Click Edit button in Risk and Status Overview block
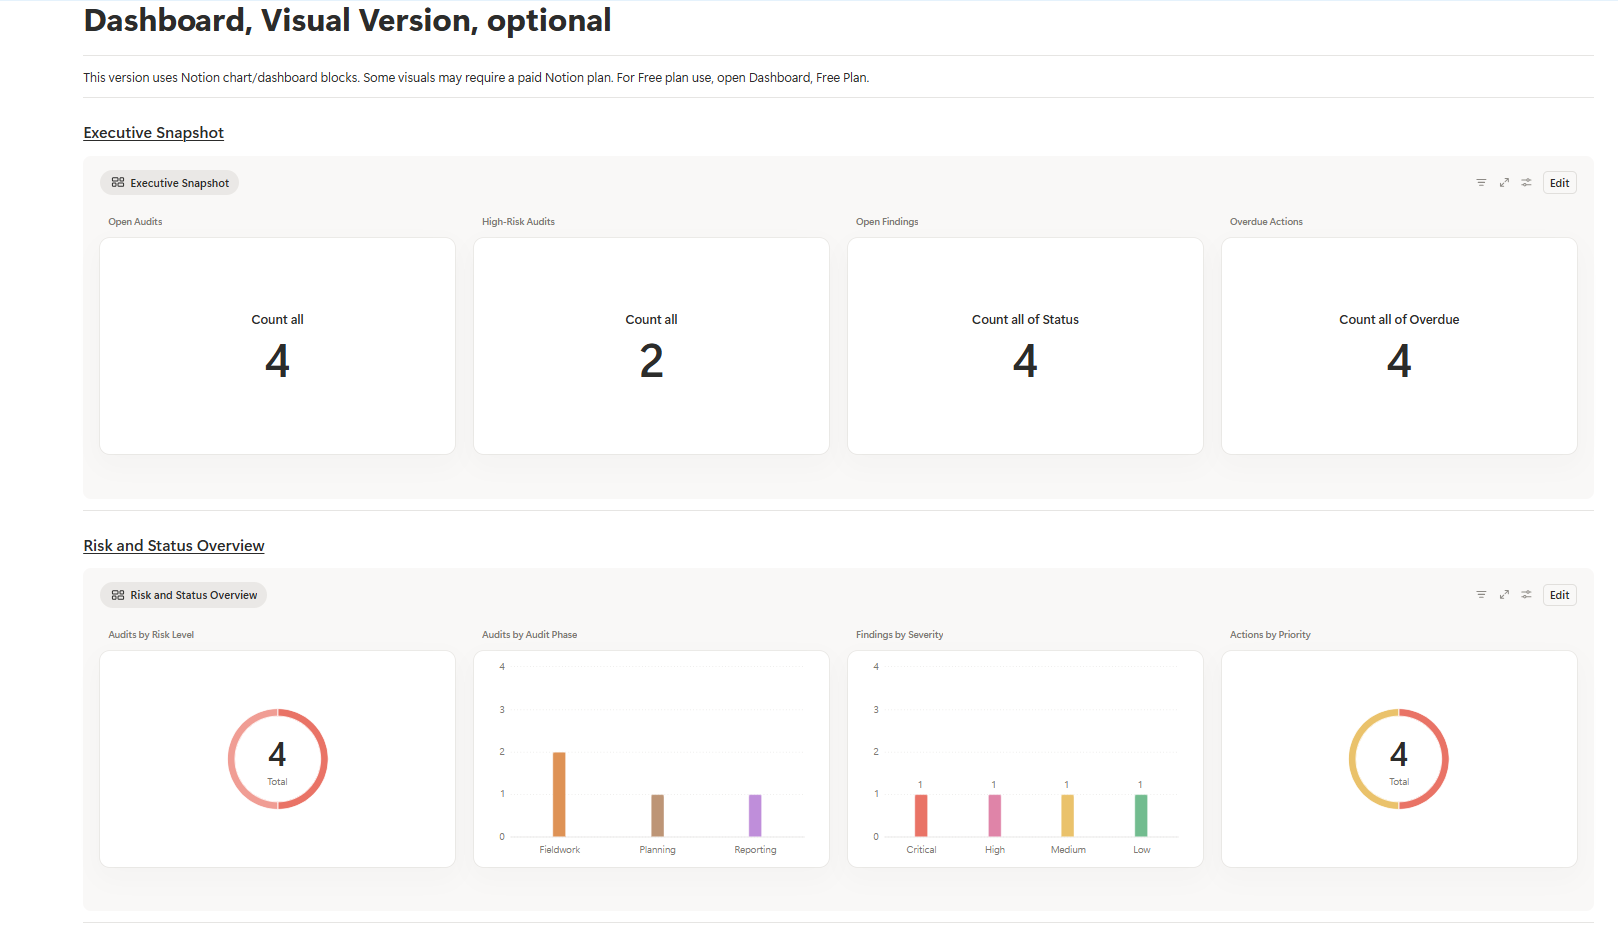 pyautogui.click(x=1559, y=595)
